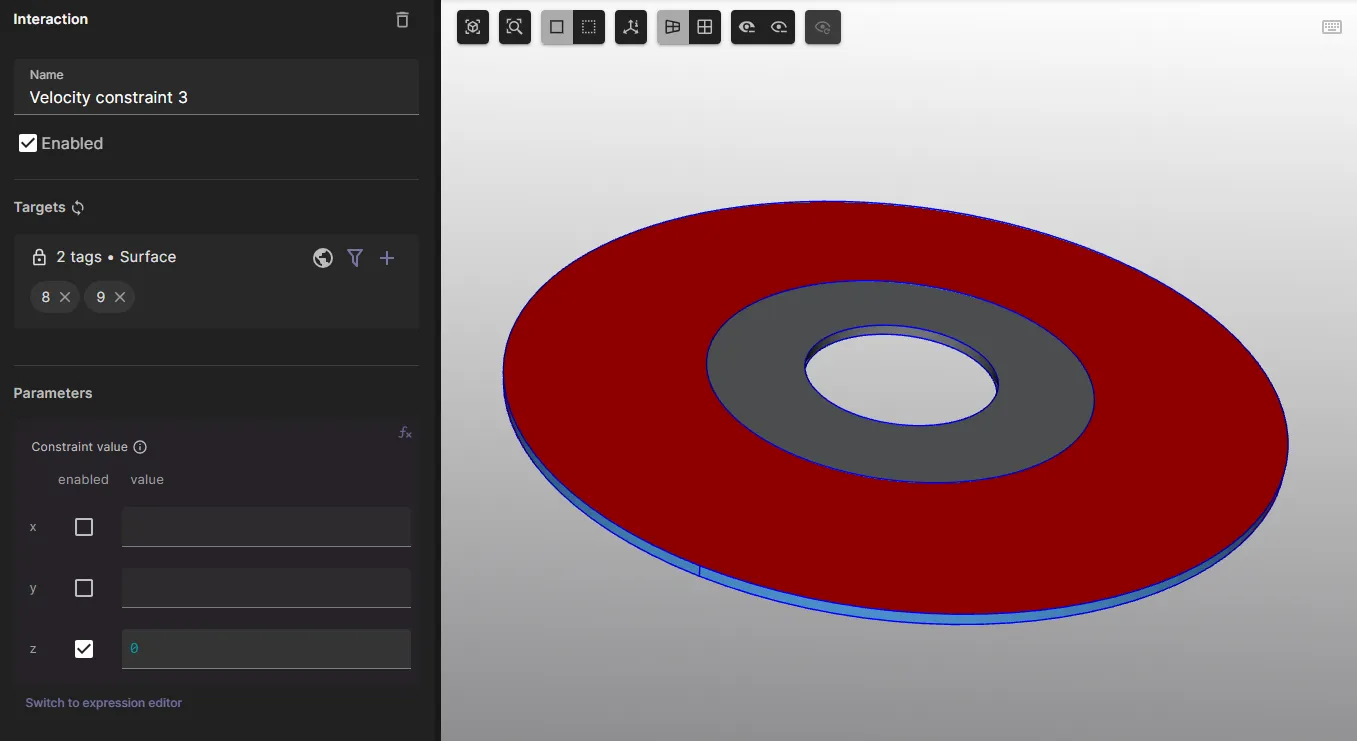Open keyboard shortcuts icon at viewport corner

tap(1332, 27)
